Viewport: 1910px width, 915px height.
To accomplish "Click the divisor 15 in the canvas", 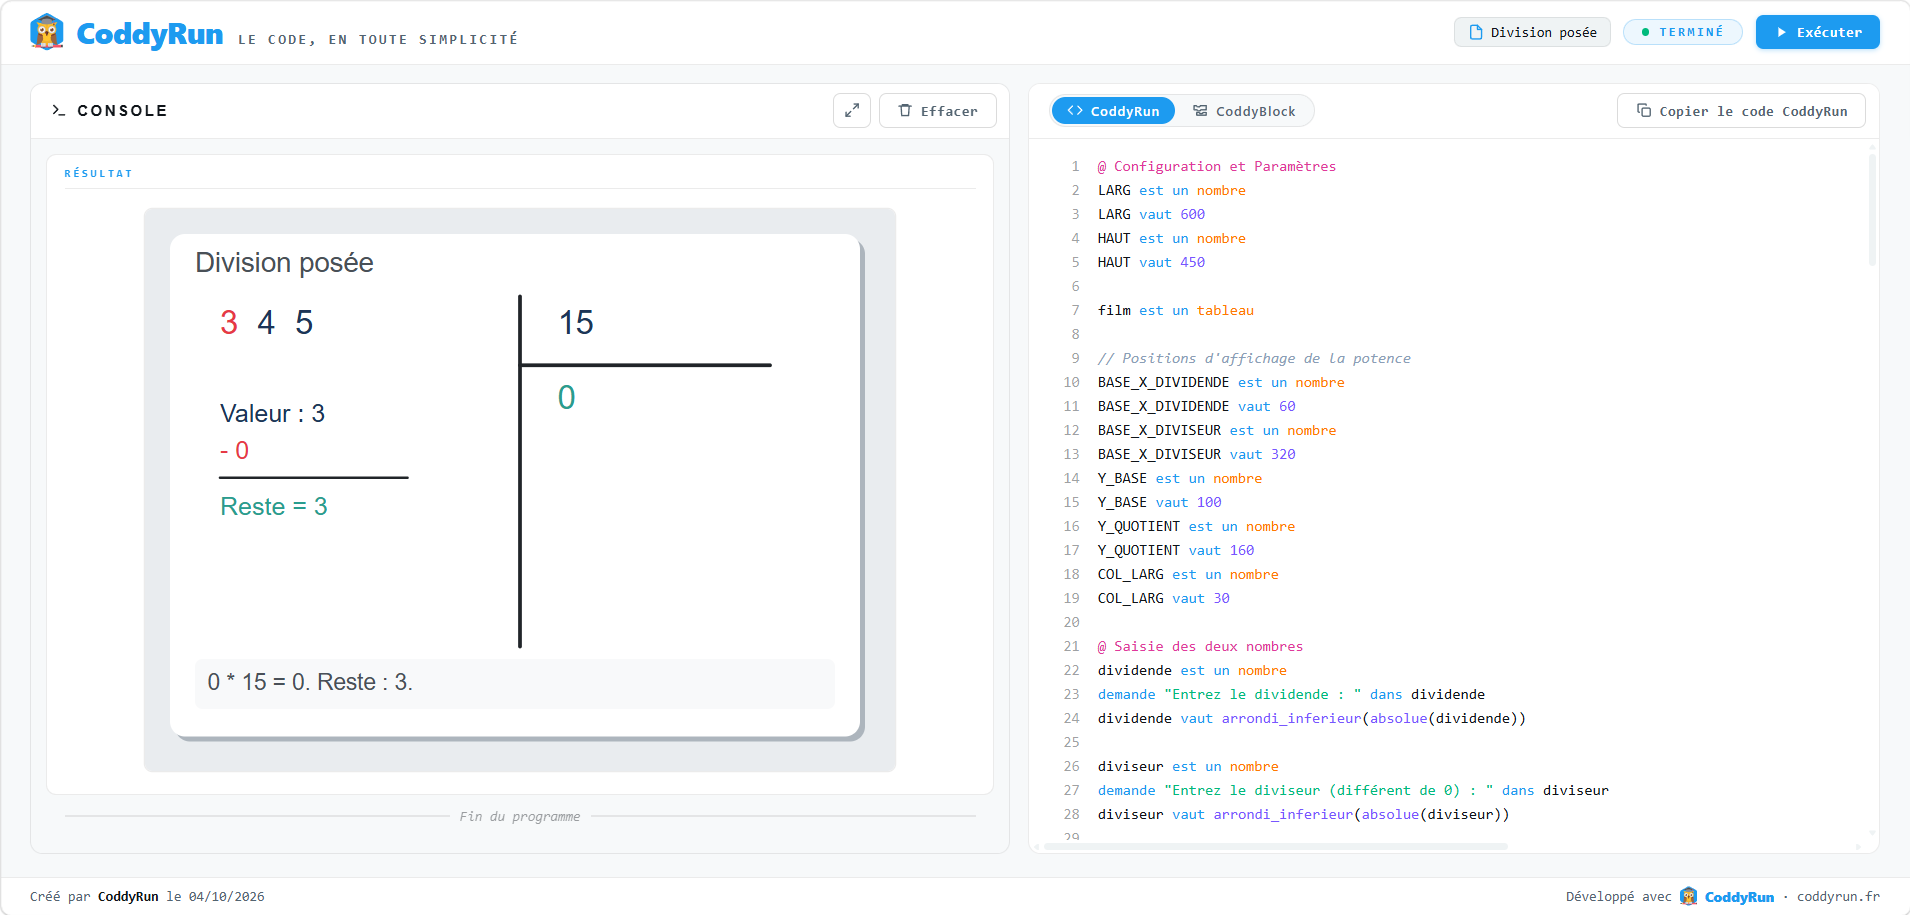I will click(576, 322).
